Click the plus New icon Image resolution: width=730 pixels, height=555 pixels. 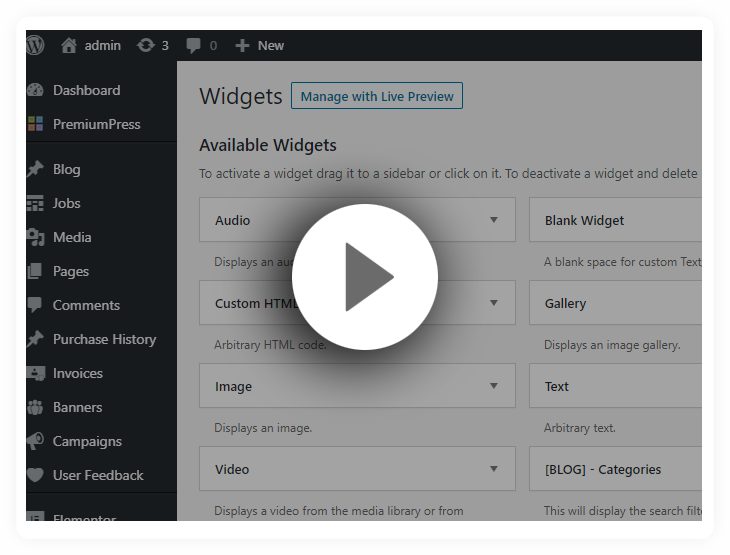tap(242, 45)
